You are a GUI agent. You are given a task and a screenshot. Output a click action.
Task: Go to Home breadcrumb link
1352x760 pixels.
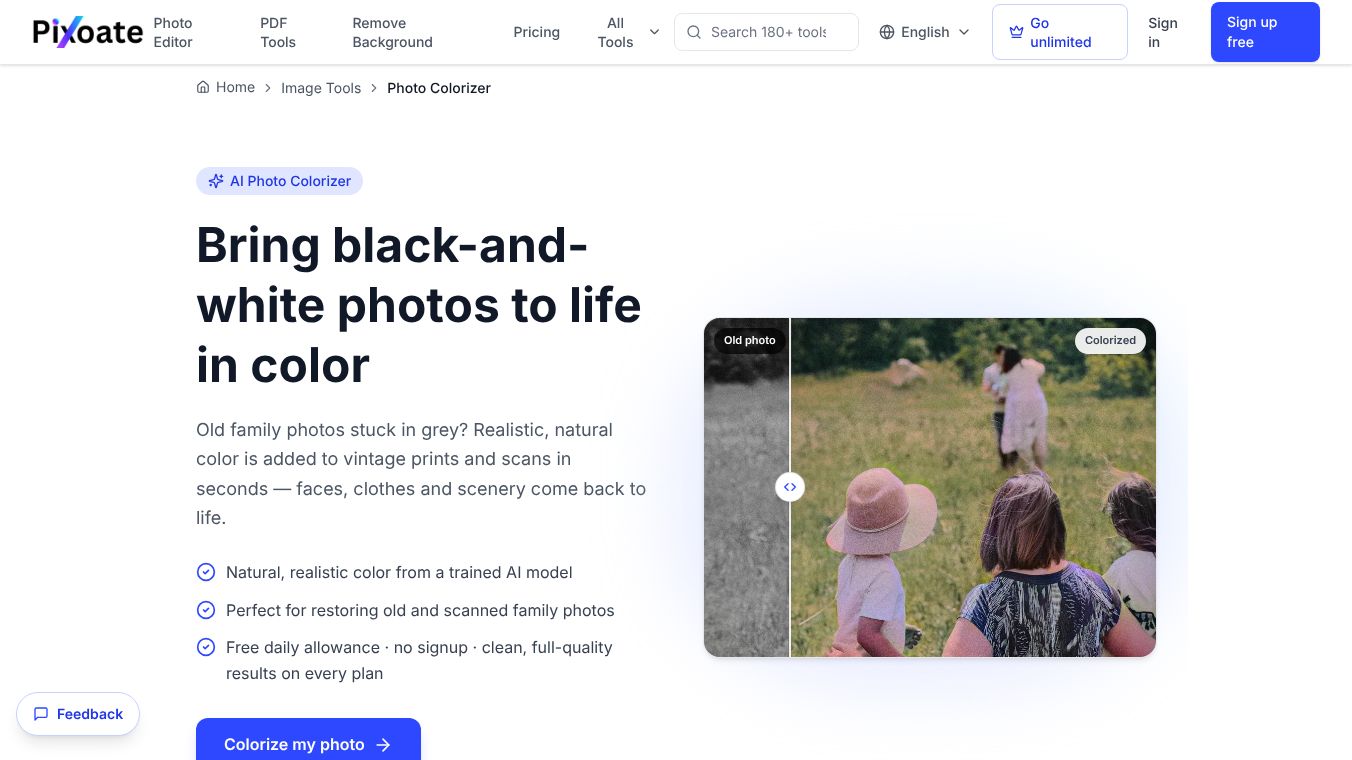[x=226, y=87]
